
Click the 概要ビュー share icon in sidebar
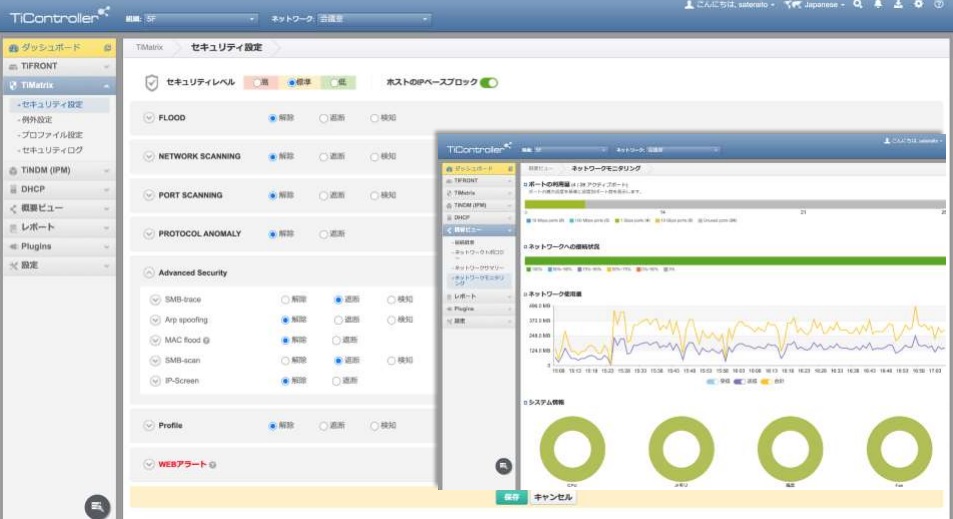[13, 208]
